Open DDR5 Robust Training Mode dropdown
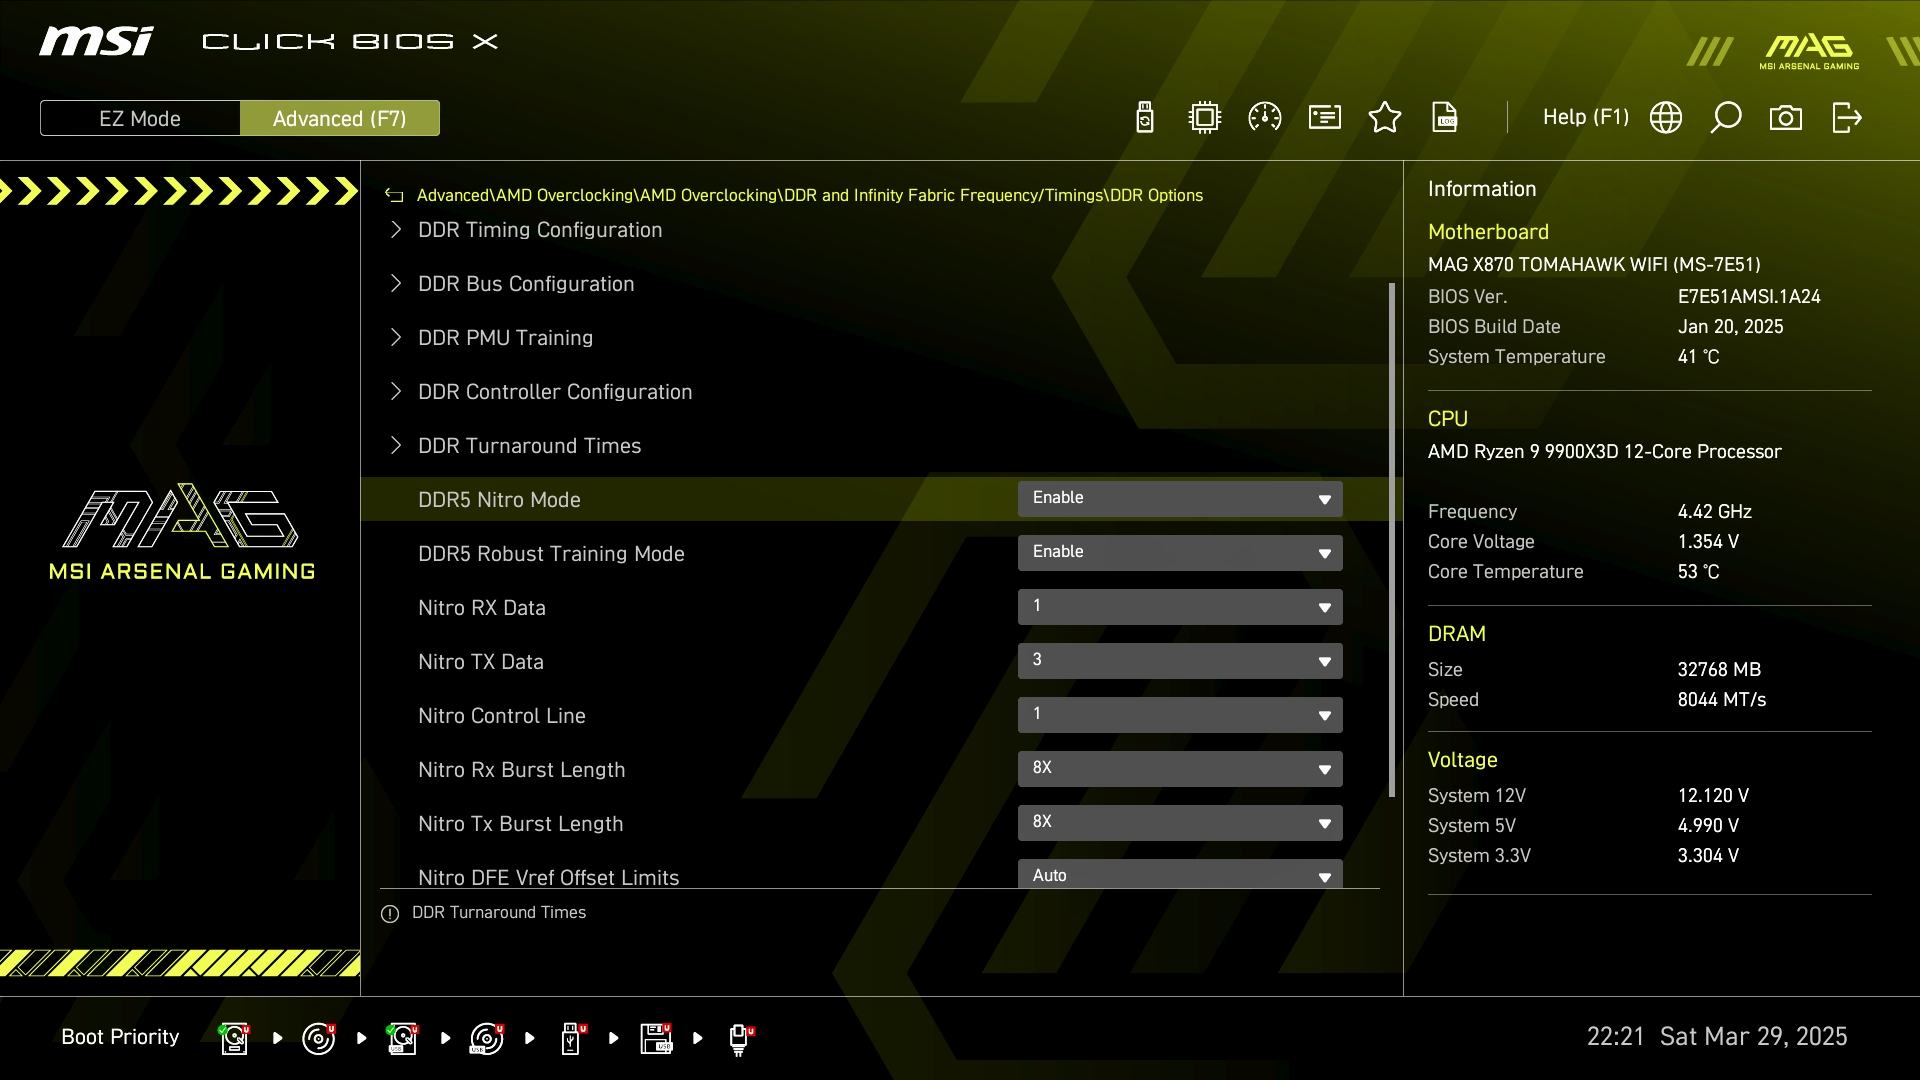The width and height of the screenshot is (1920, 1080). tap(1180, 553)
